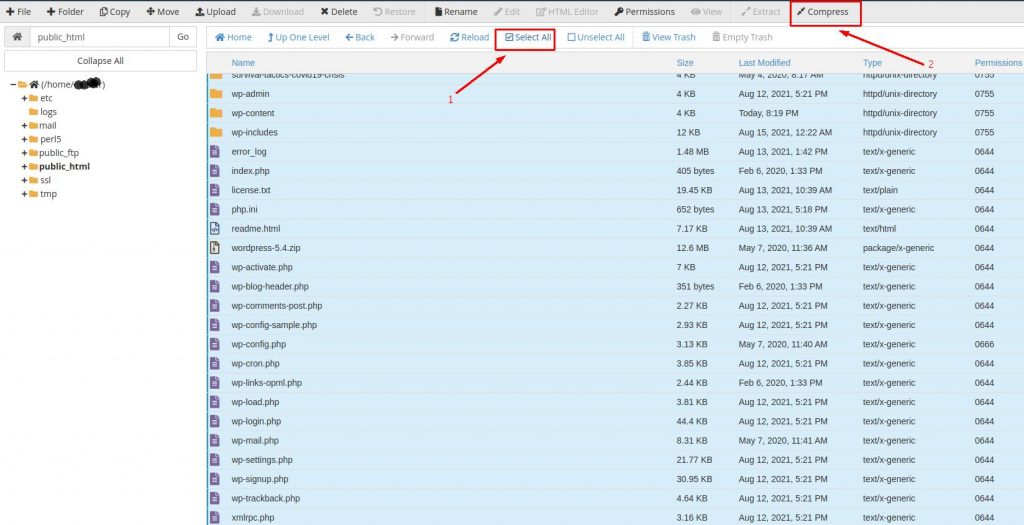Expand the public_ftp tree node
1024x525 pixels.
pos(24,153)
